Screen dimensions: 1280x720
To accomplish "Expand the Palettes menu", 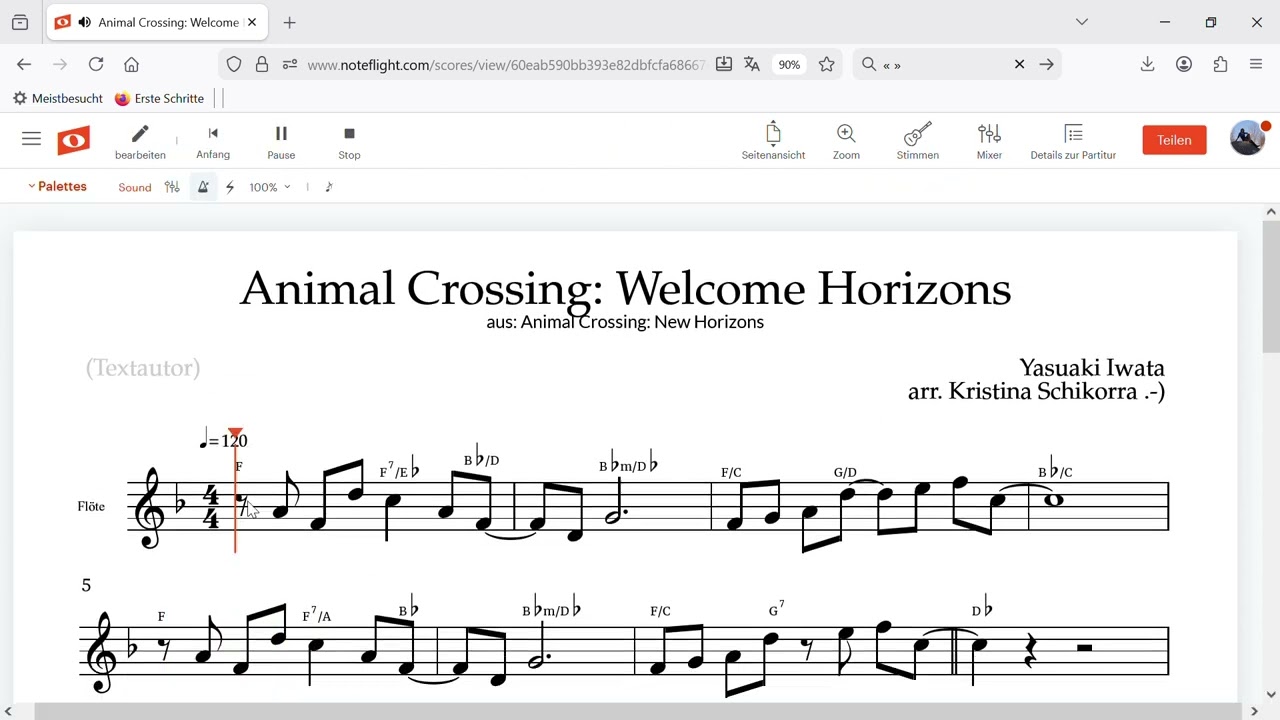I will tap(57, 186).
